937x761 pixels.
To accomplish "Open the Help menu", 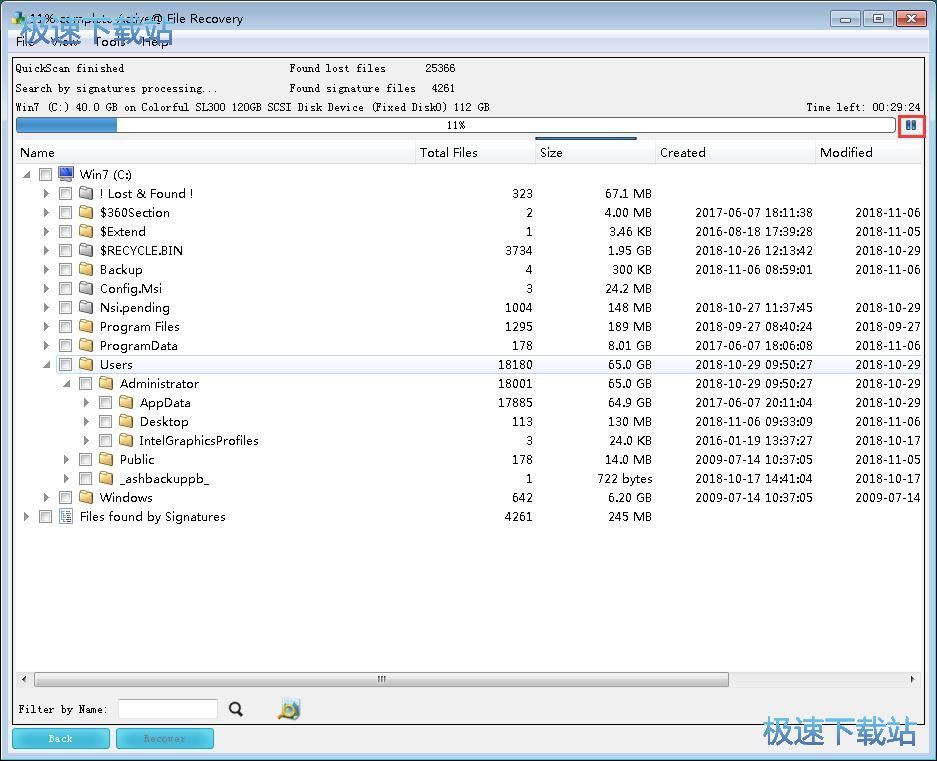I will [155, 42].
